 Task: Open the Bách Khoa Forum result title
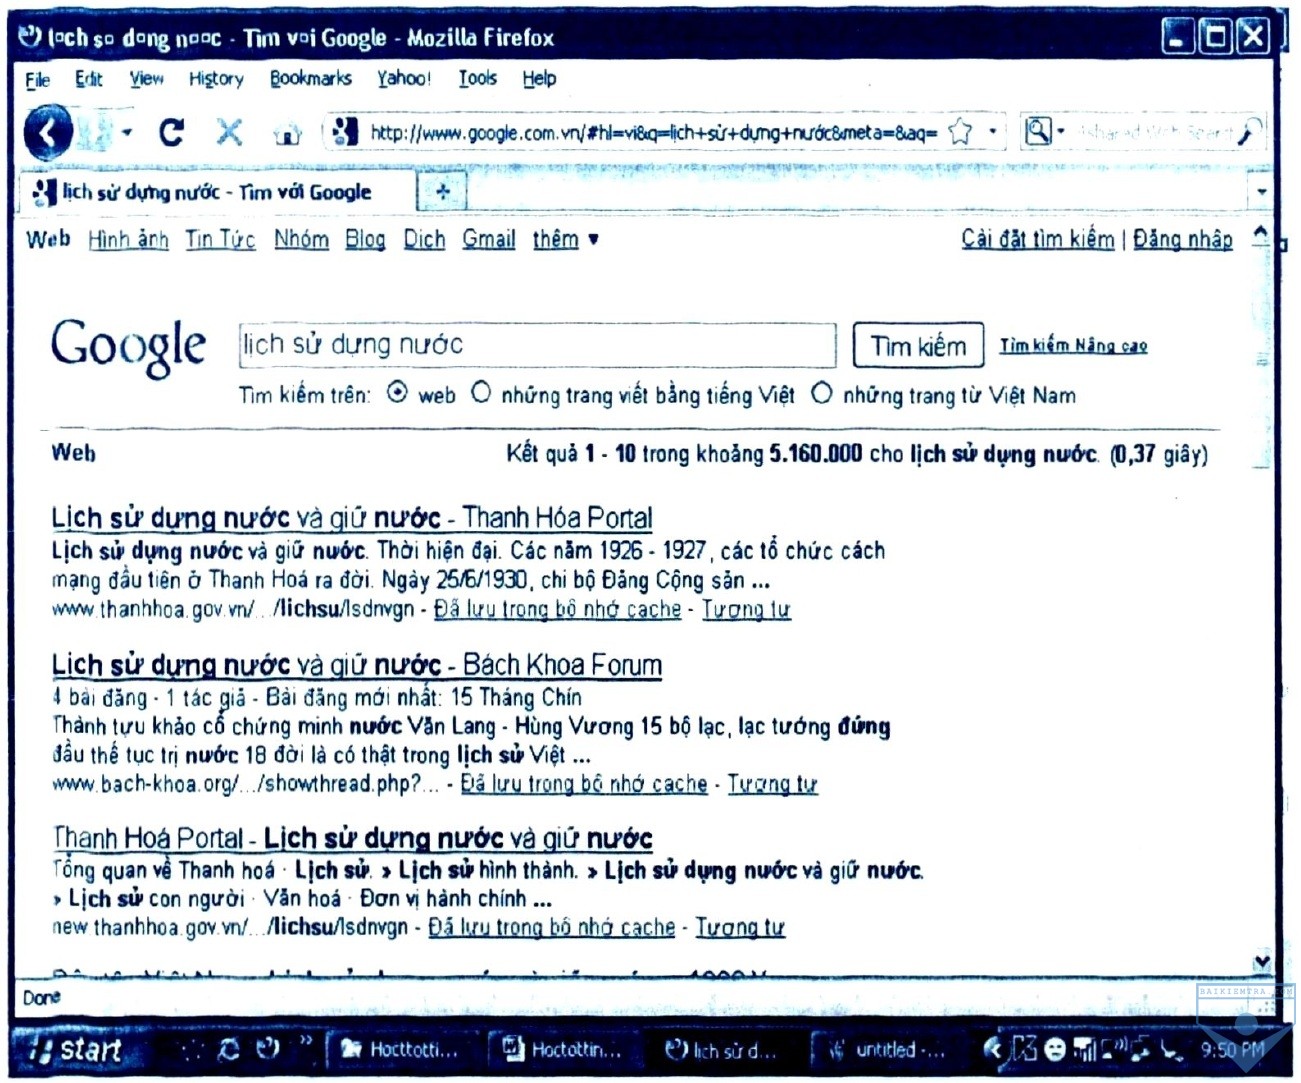[357, 665]
